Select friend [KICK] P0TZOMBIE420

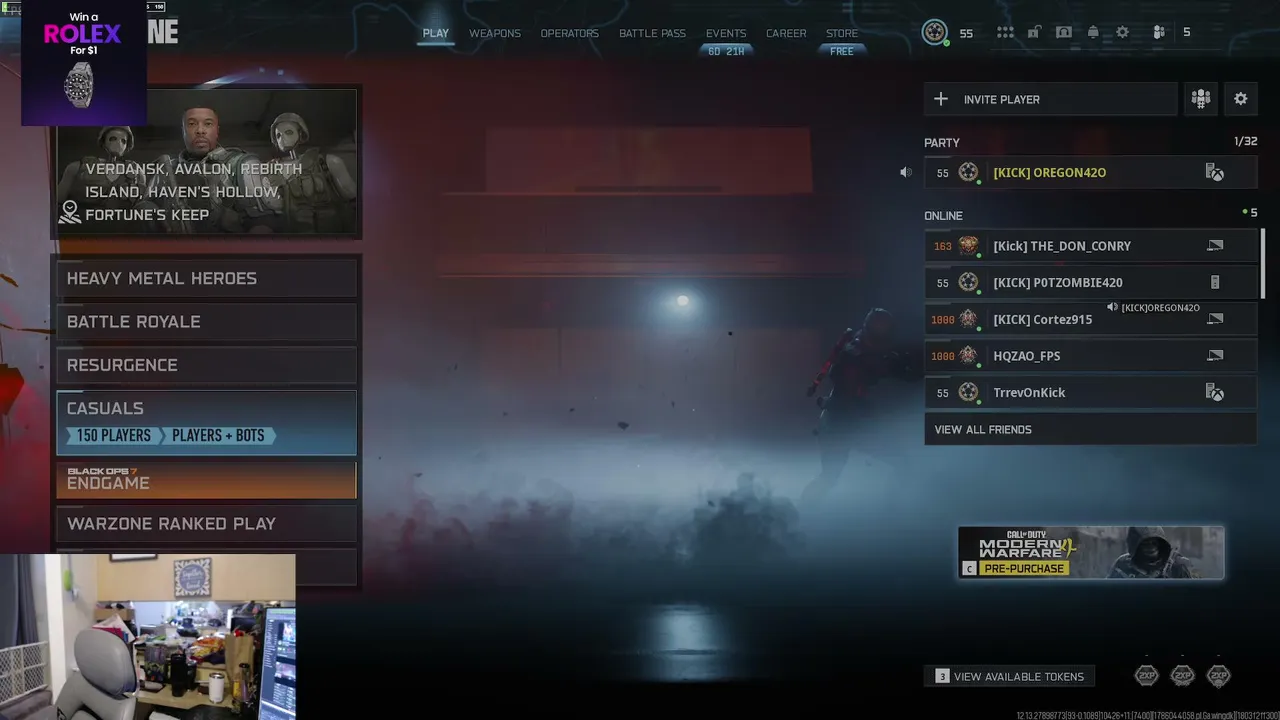1091,283
